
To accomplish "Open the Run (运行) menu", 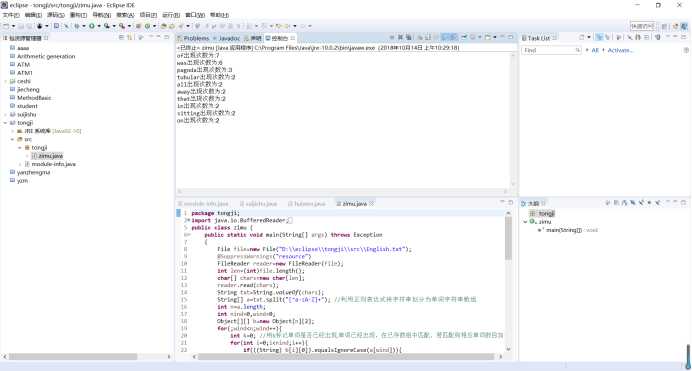I will (171, 15).
